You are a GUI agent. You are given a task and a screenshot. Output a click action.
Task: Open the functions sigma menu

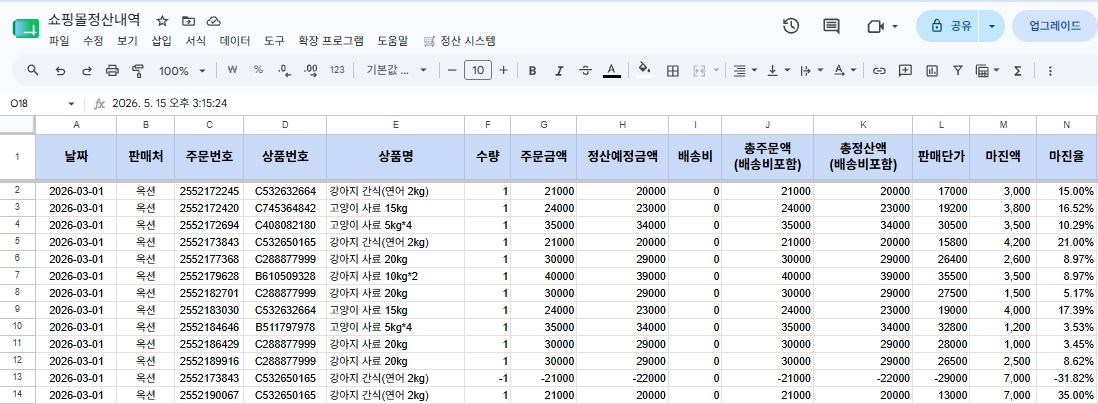click(1018, 70)
